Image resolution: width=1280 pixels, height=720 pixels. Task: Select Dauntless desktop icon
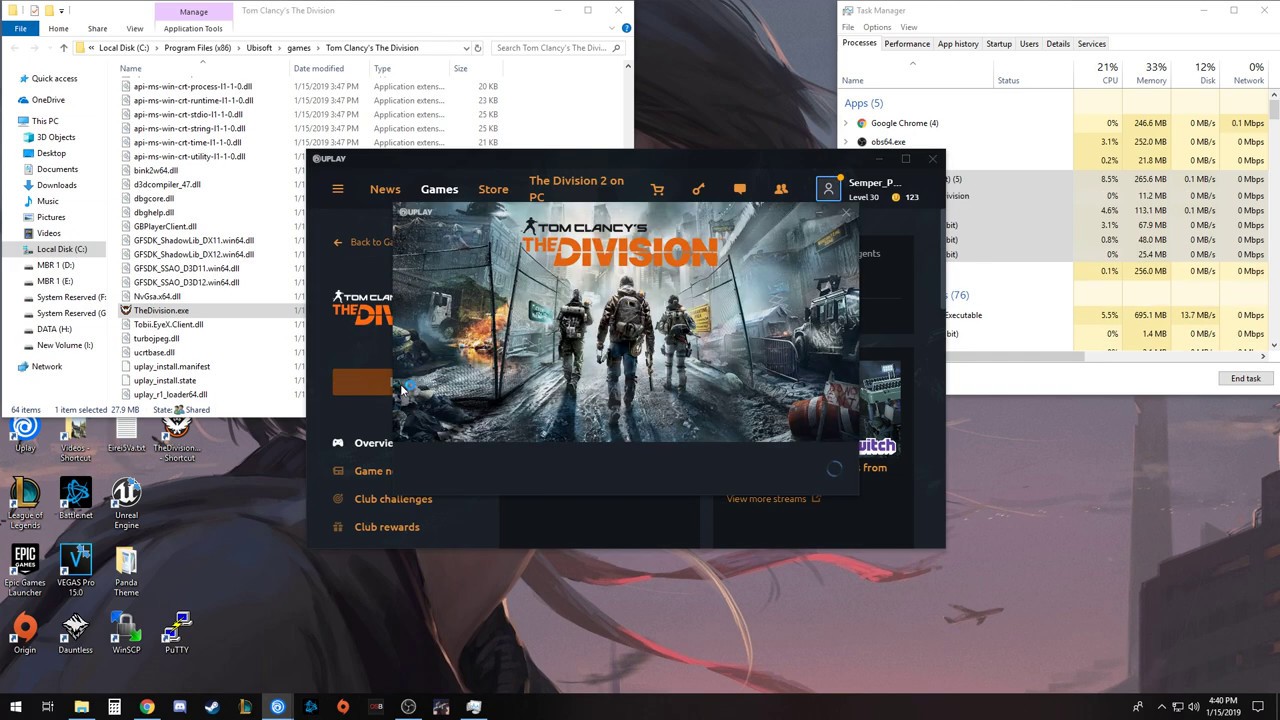click(x=75, y=632)
